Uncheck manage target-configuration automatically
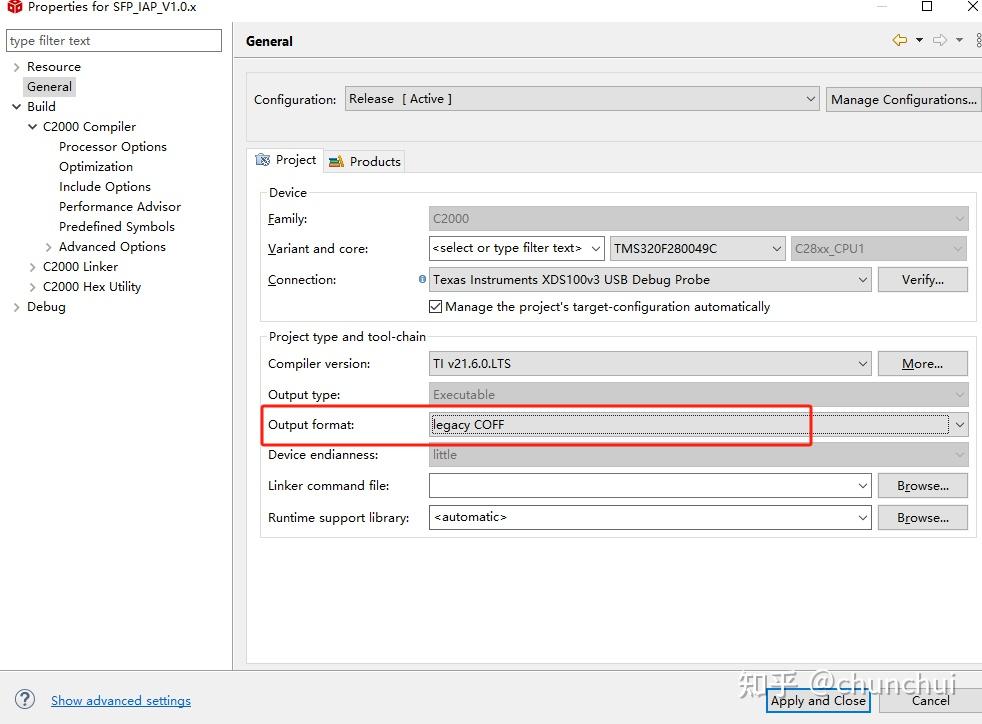 (435, 307)
